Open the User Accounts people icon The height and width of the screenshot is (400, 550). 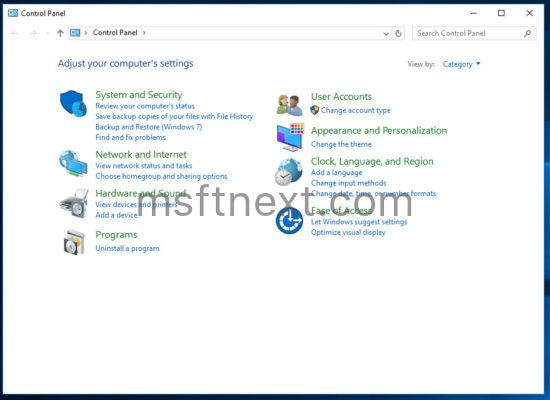289,105
